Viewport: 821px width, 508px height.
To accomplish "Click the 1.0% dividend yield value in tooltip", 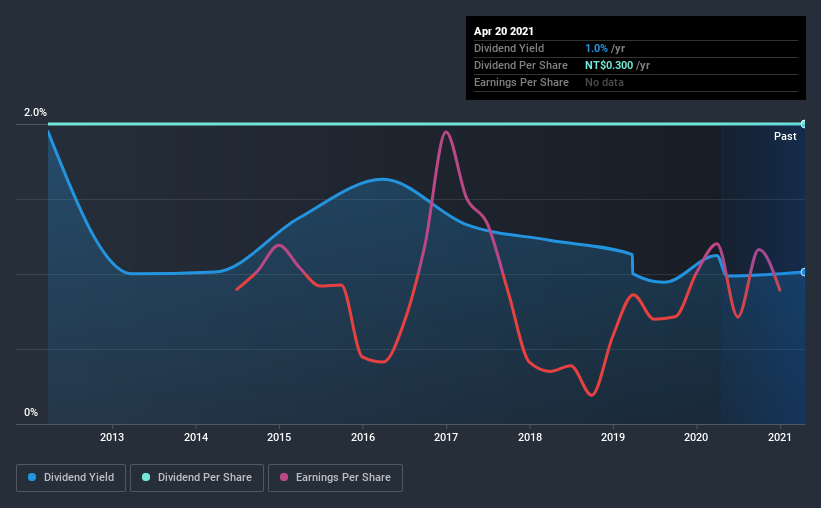I will (596, 48).
